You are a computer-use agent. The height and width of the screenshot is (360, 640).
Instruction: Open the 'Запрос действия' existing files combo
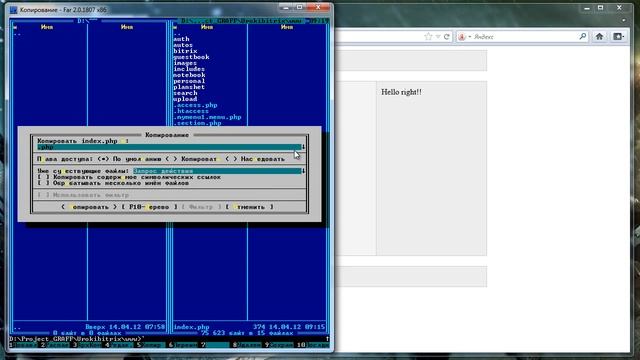click(217, 171)
